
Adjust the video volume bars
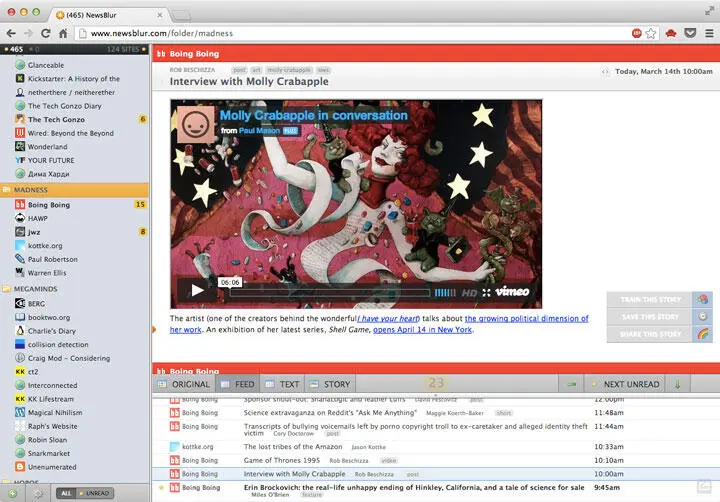click(x=445, y=293)
